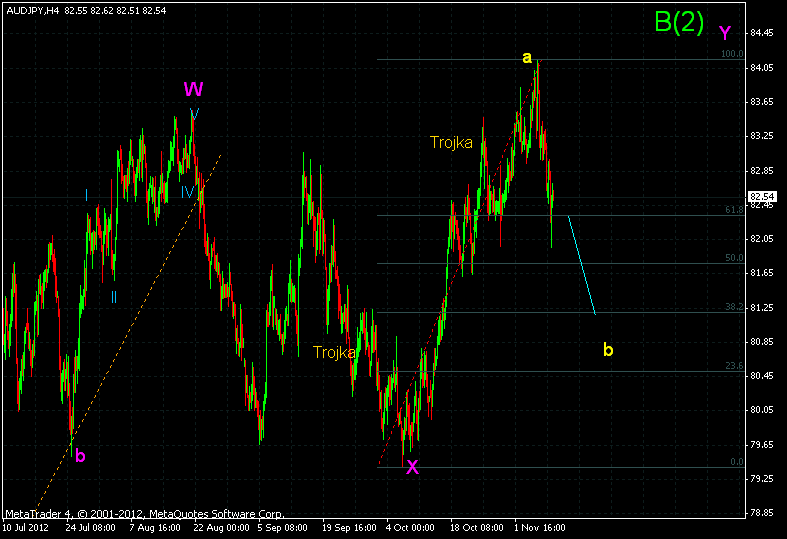The width and height of the screenshot is (787, 539).
Task: Select the blue wave IV label
Action: click(x=187, y=192)
